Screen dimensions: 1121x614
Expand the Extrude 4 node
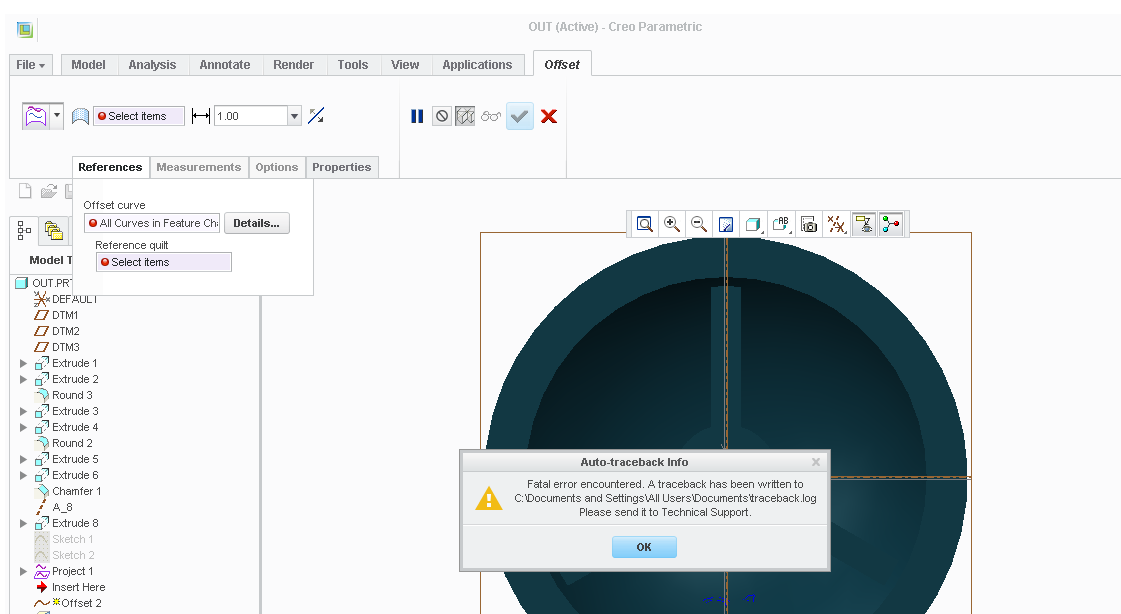pyautogui.click(x=24, y=427)
